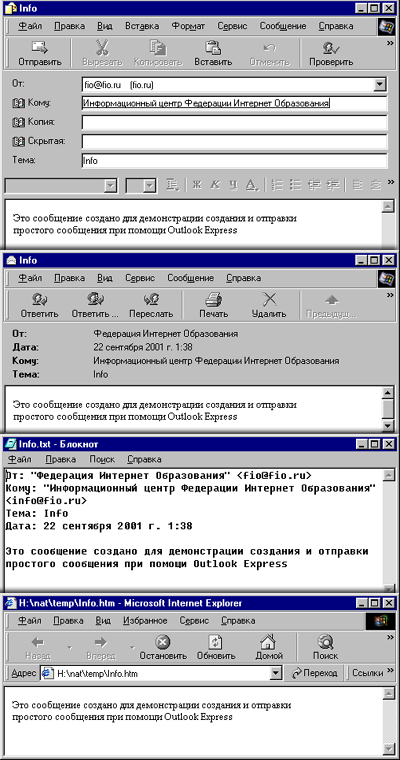Click the Переход (Go) button
The width and height of the screenshot is (400, 760).
315,673
